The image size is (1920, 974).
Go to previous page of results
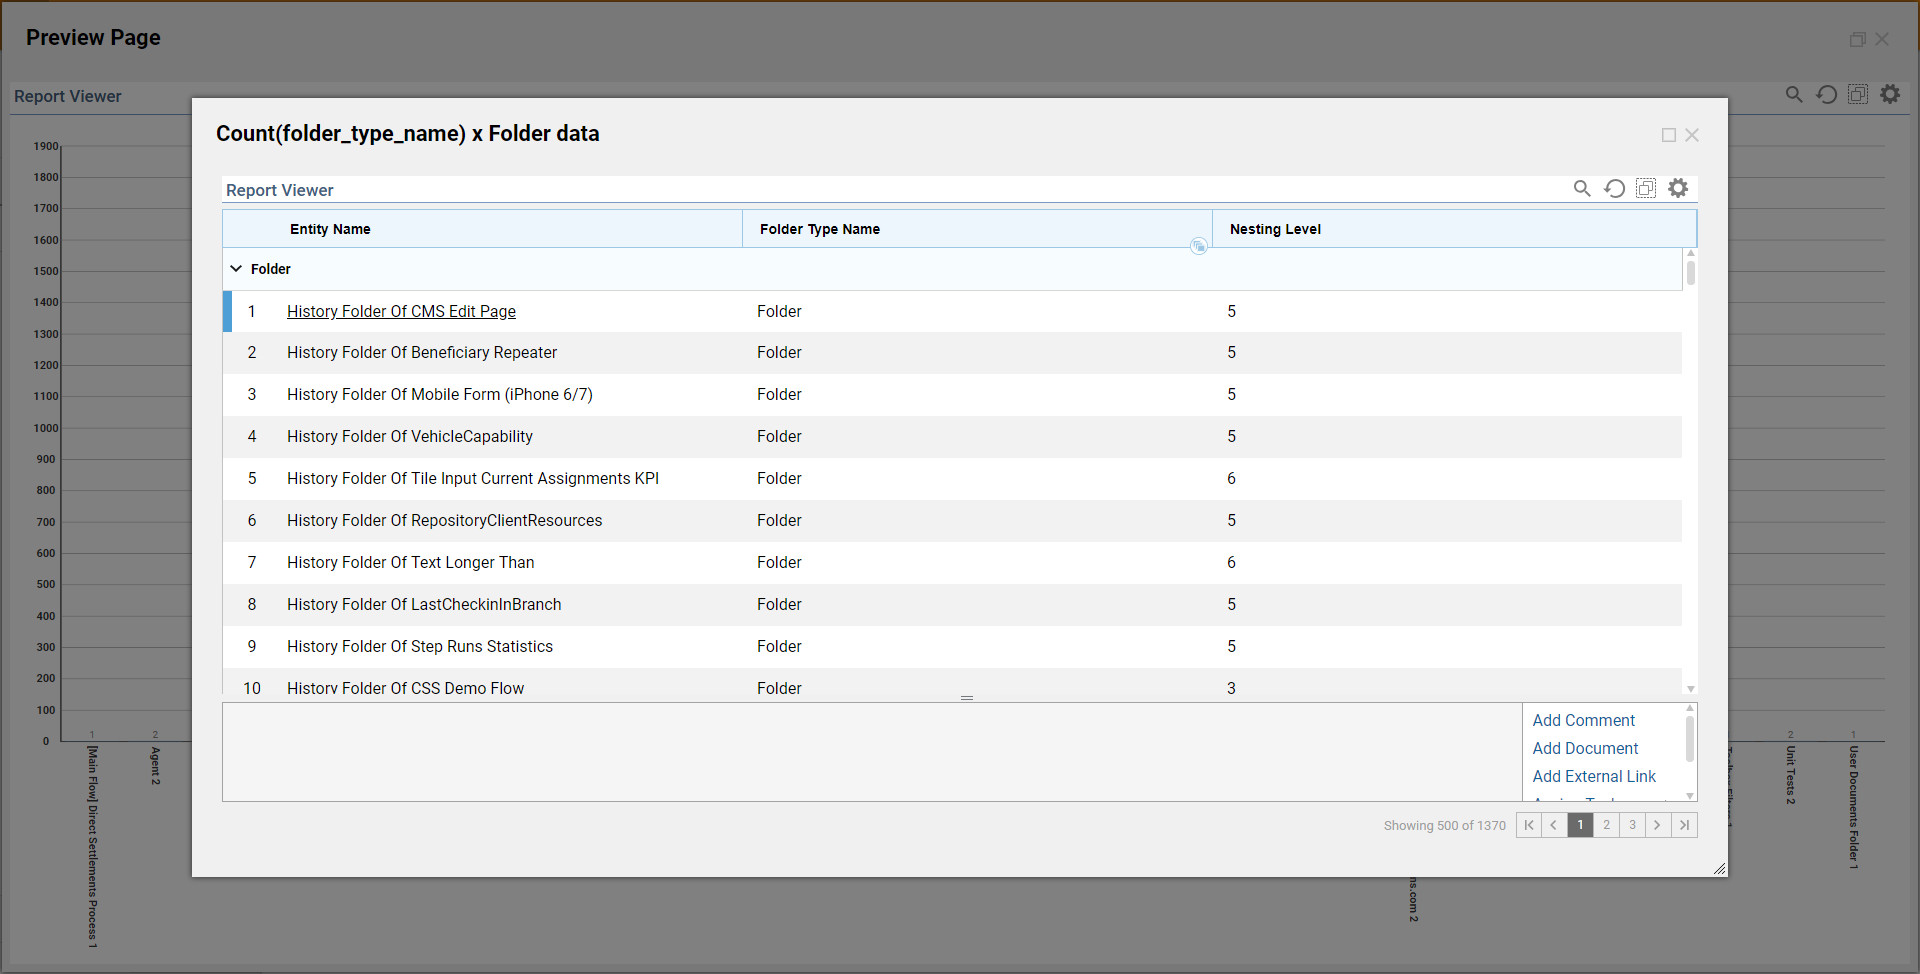click(x=1554, y=825)
